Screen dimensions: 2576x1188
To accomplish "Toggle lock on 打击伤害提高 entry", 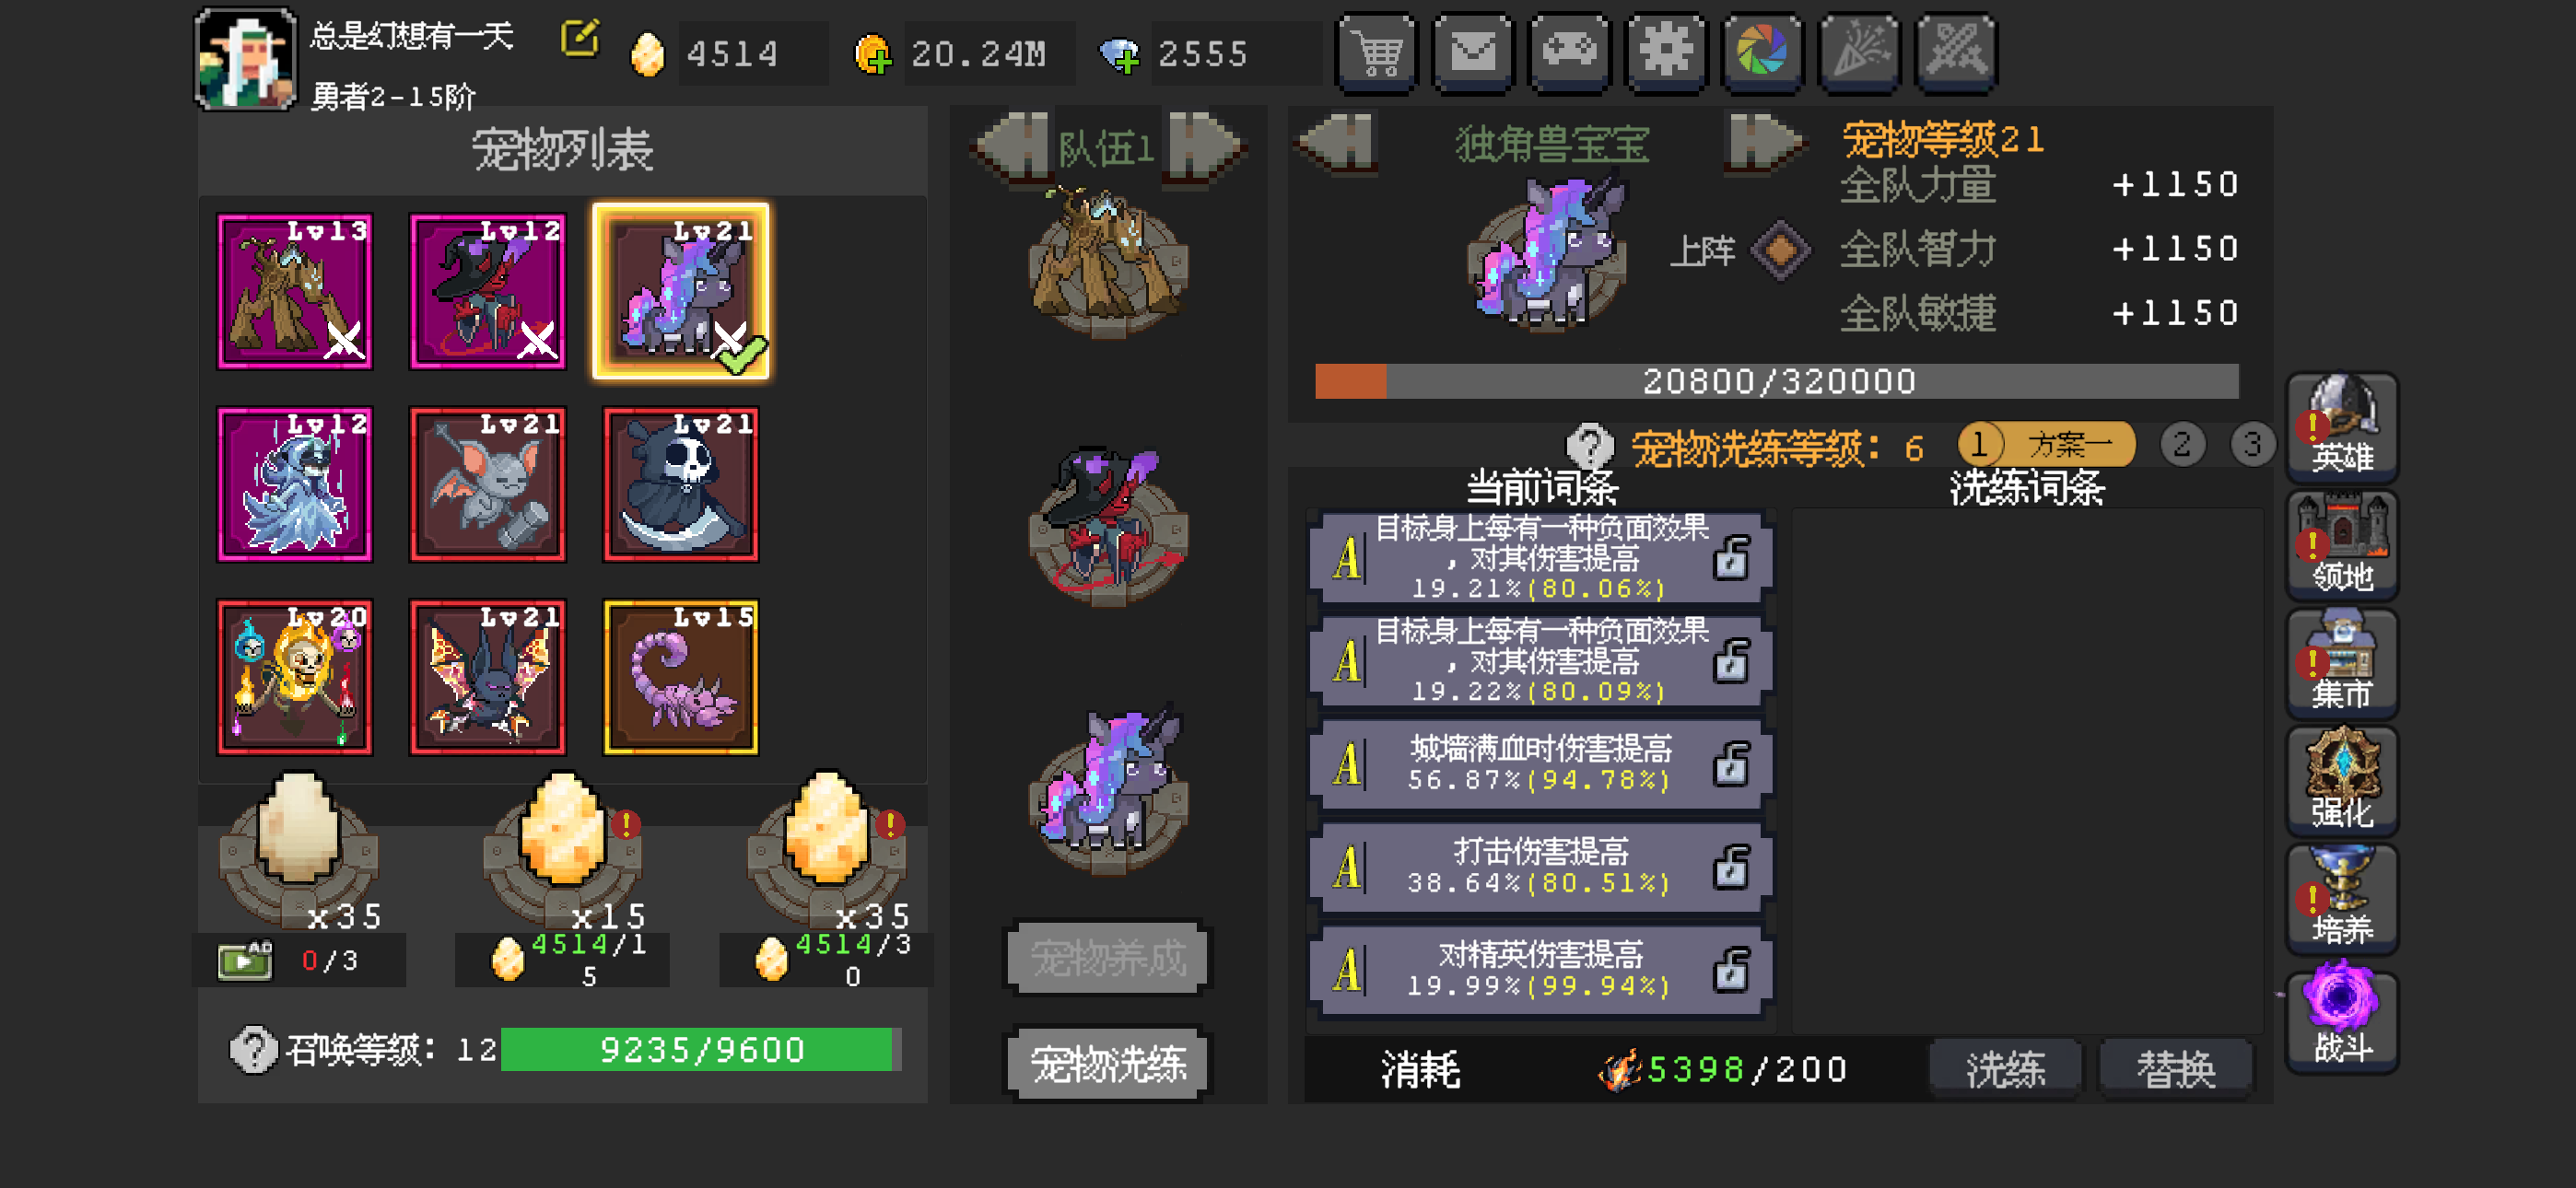I will coord(1731,867).
